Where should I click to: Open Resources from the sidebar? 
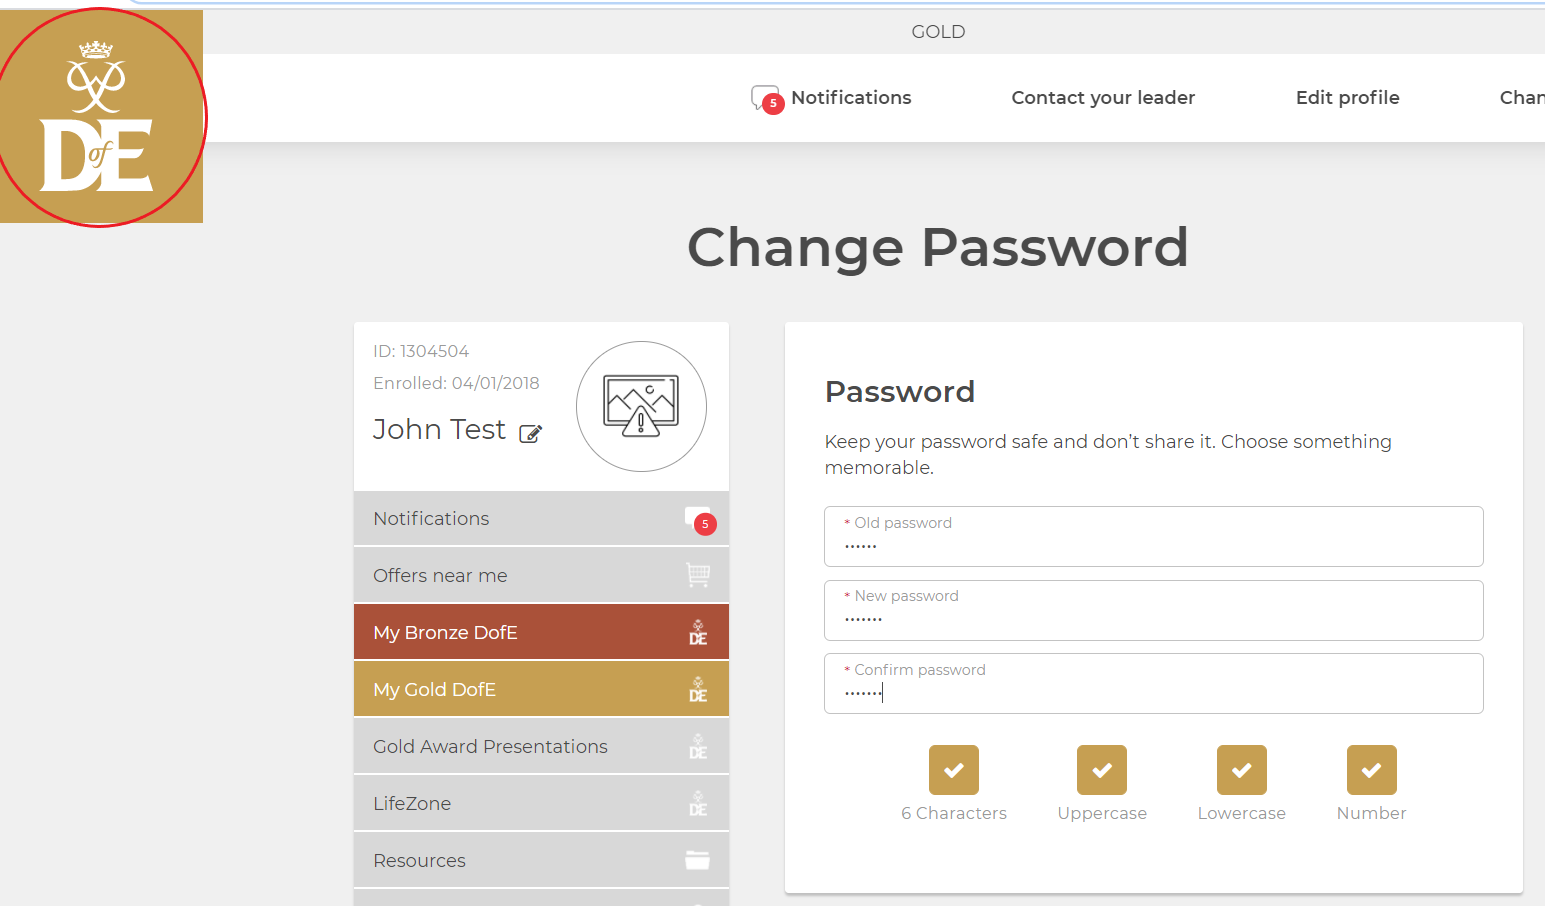click(541, 860)
